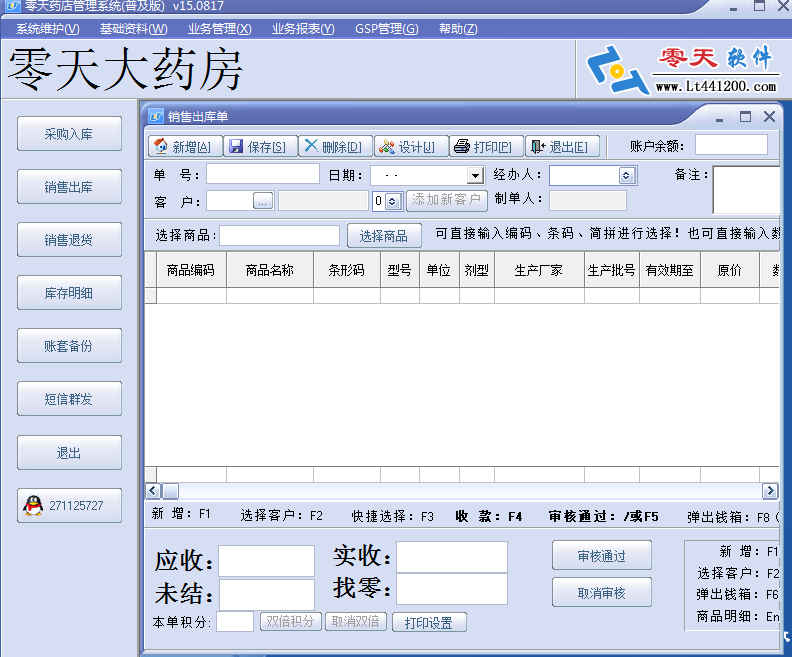Click the 打印(P) print toolbar button
The image size is (792, 657).
point(486,146)
